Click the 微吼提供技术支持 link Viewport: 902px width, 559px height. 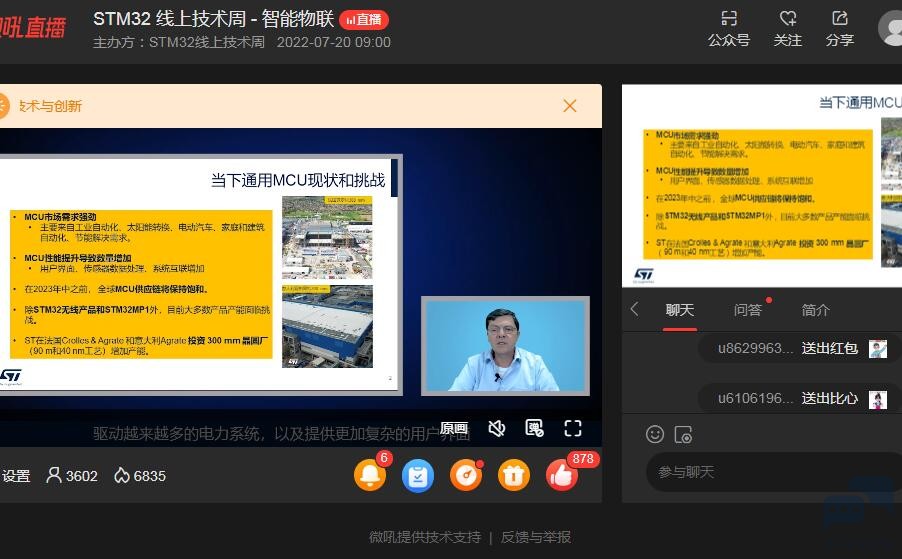coord(425,537)
